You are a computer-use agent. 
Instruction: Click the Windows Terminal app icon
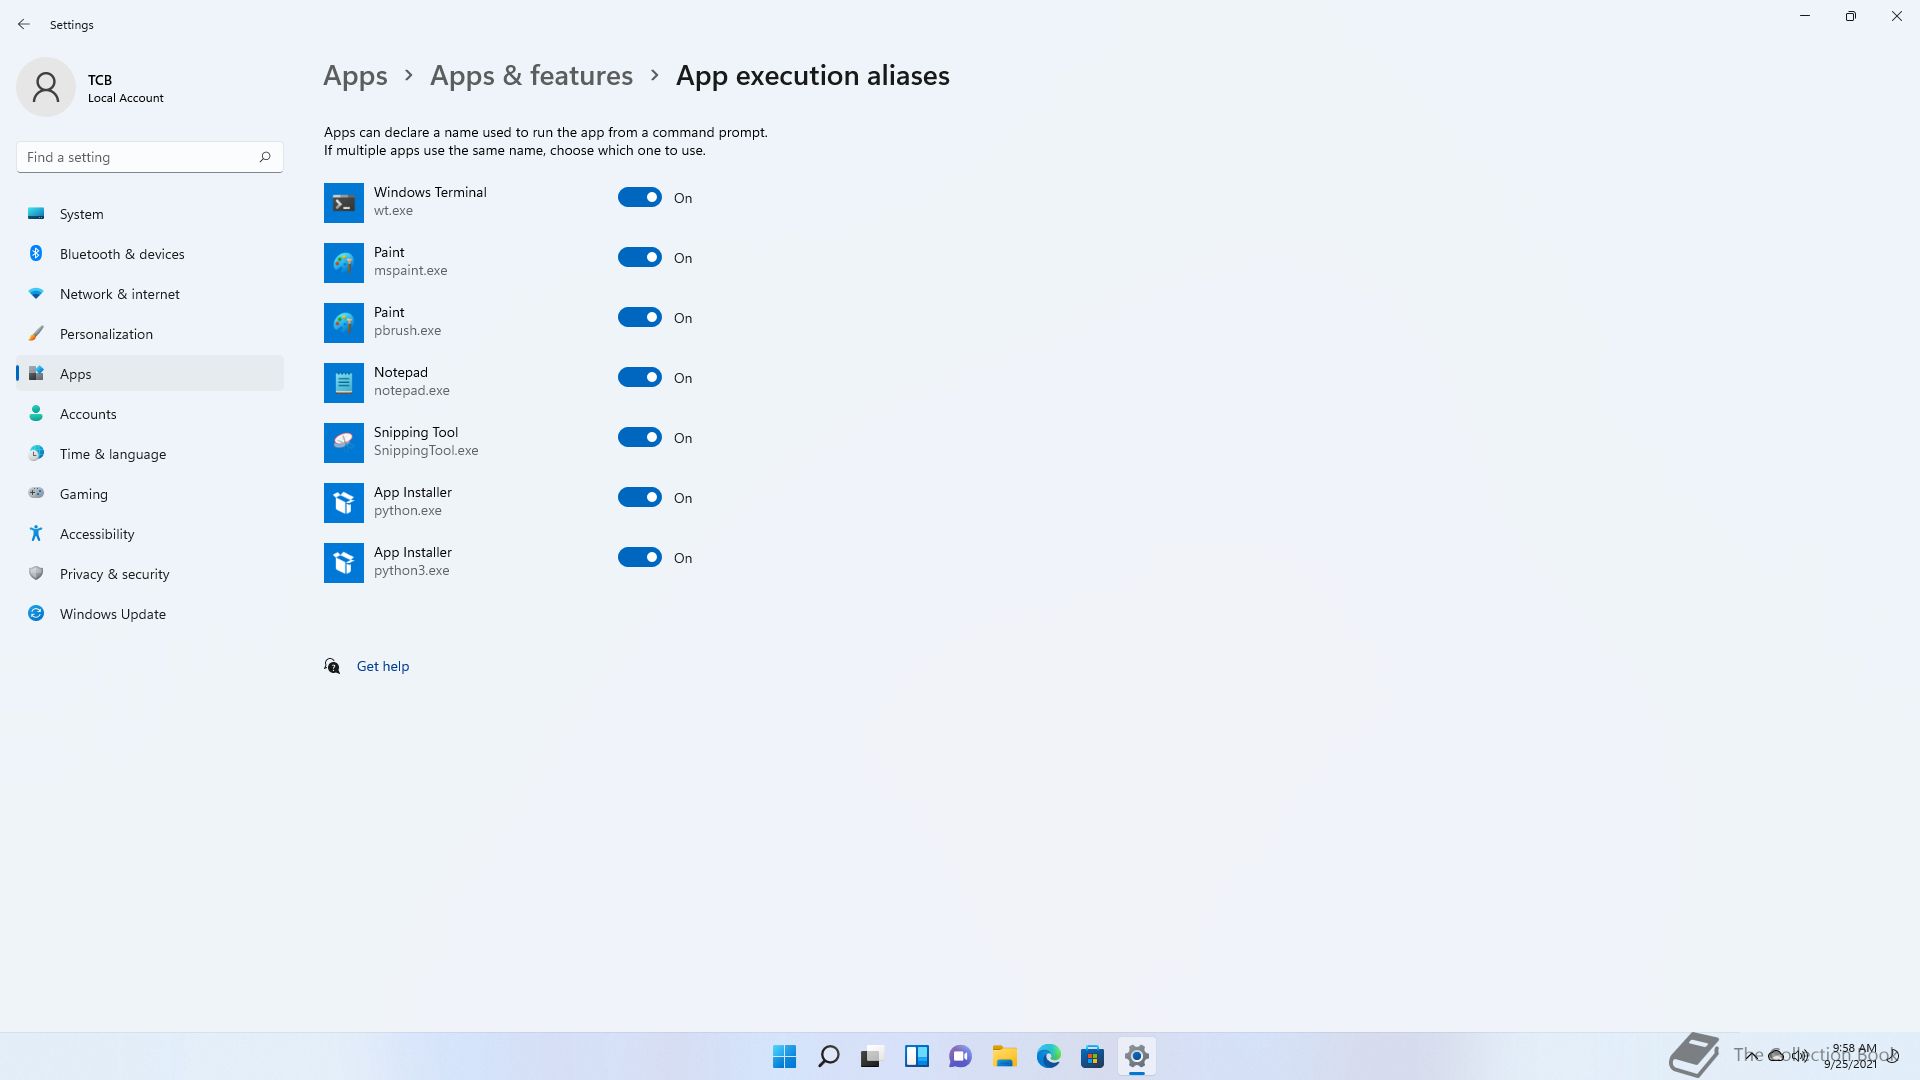click(343, 203)
